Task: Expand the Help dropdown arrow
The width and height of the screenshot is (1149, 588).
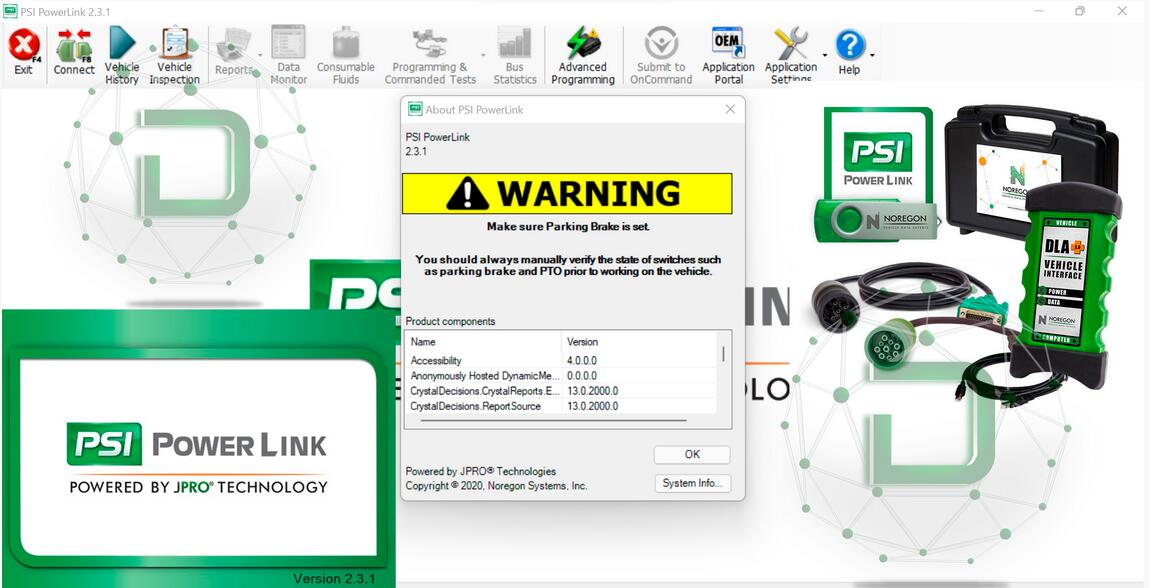Action: (x=871, y=56)
